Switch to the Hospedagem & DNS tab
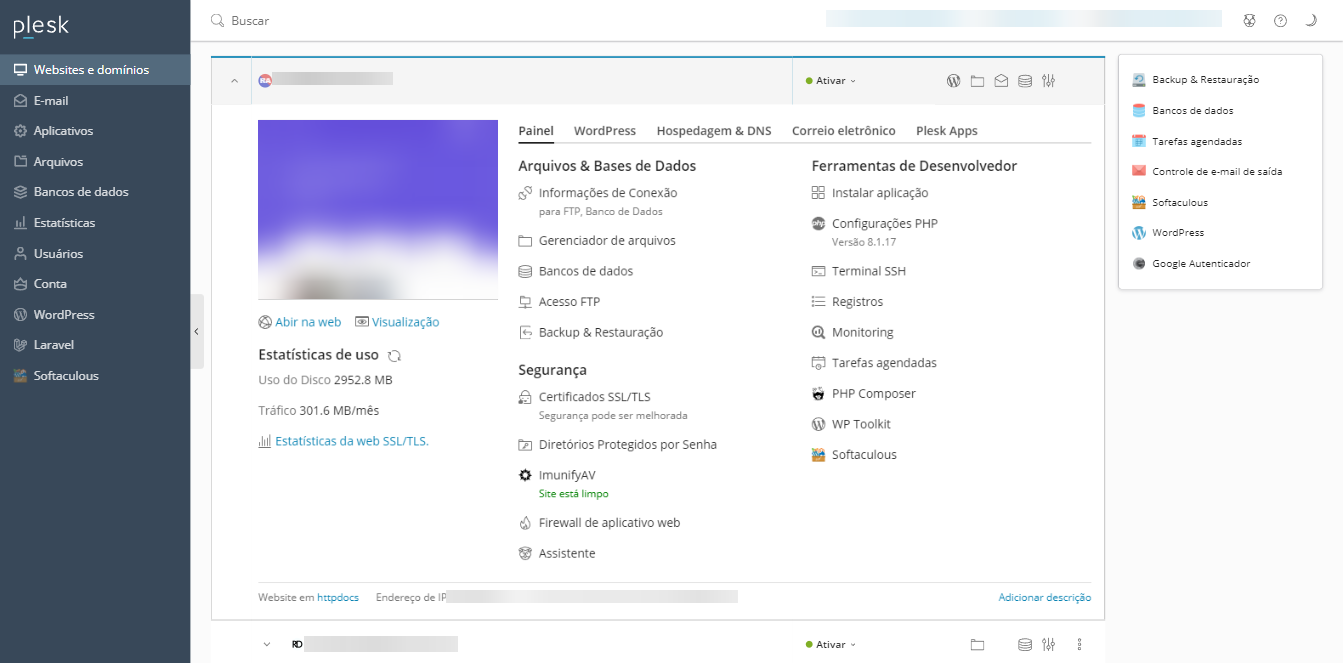This screenshot has width=1343, height=663. [714, 131]
